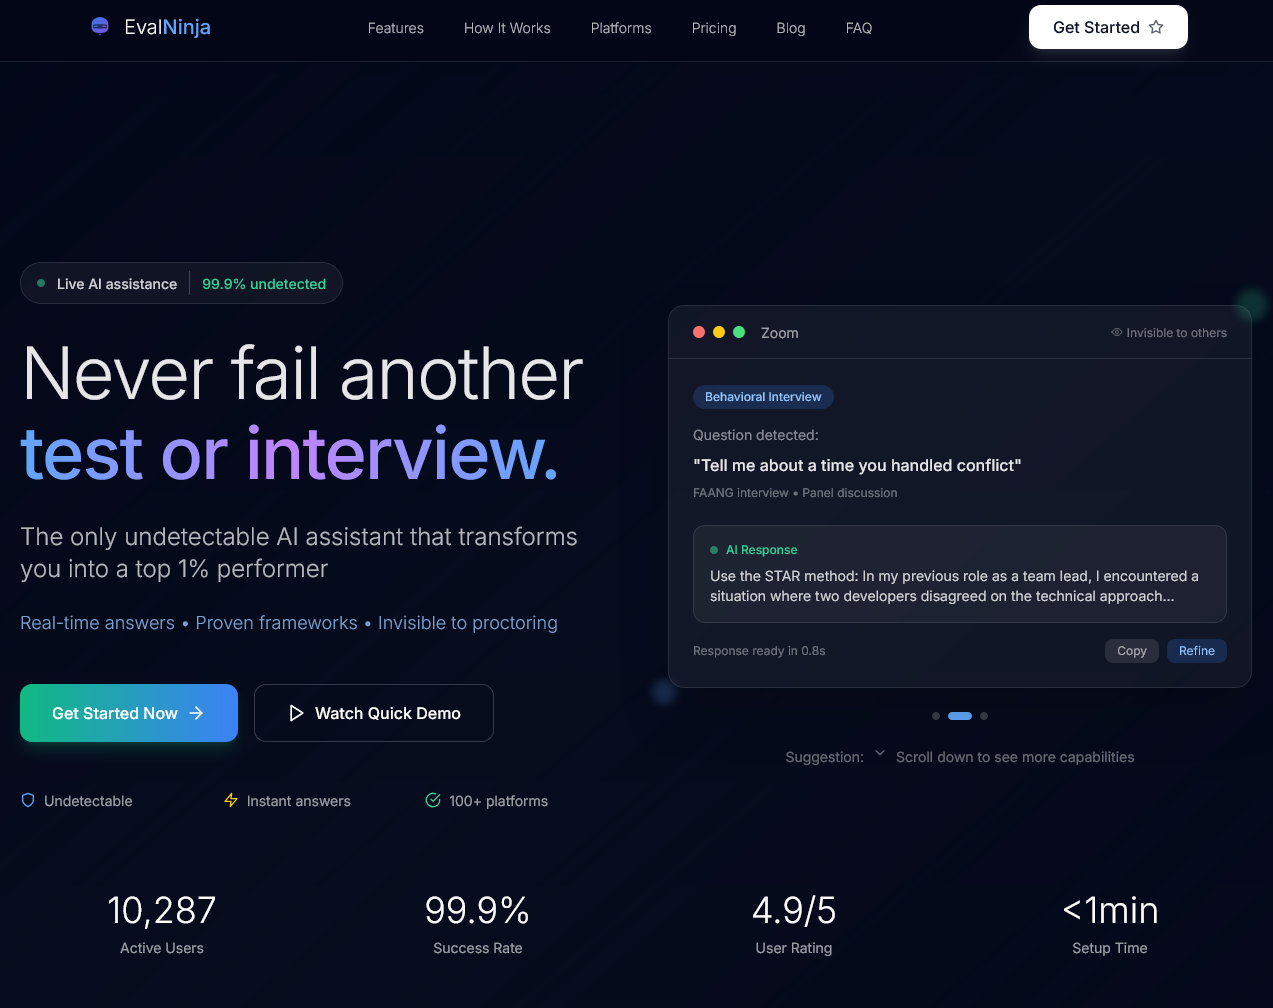The width and height of the screenshot is (1273, 1008).
Task: Click the 'Question detected:' label
Action: tap(756, 435)
